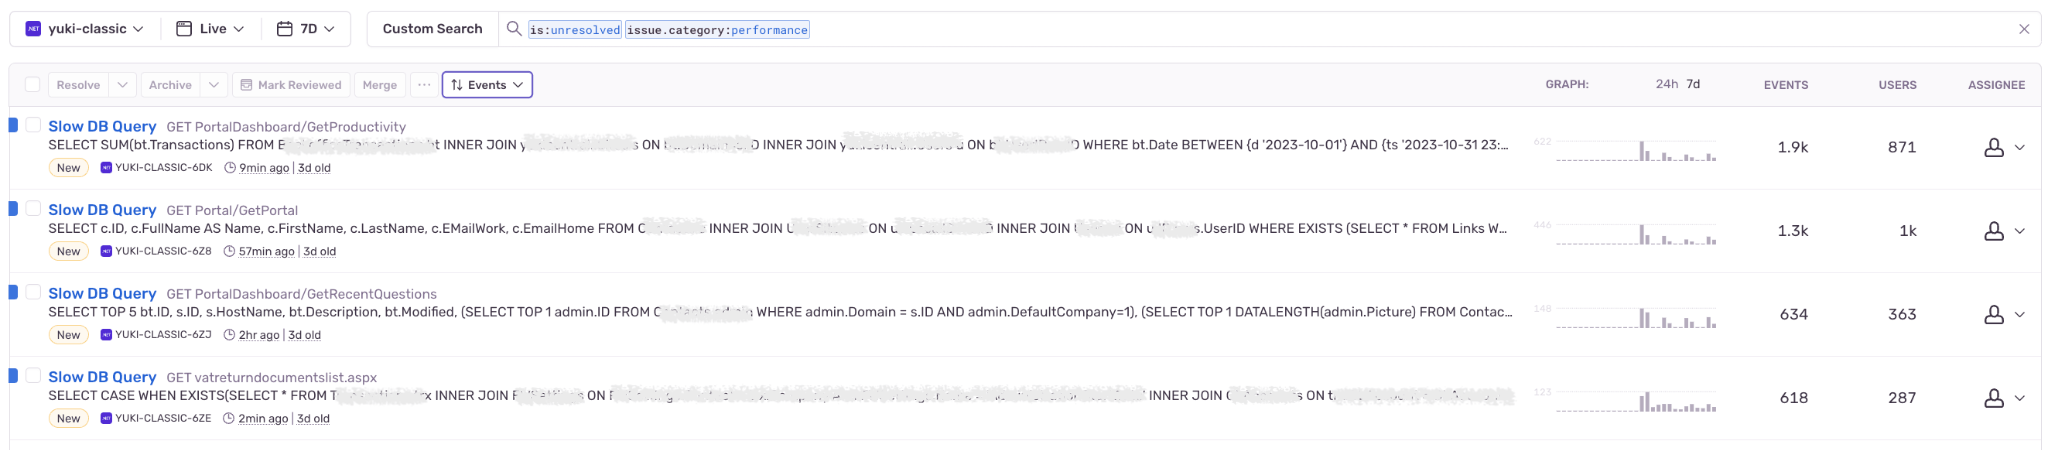Open Slow DB Query GetPortal issue
This screenshot has height=450, width=2048.
[102, 210]
